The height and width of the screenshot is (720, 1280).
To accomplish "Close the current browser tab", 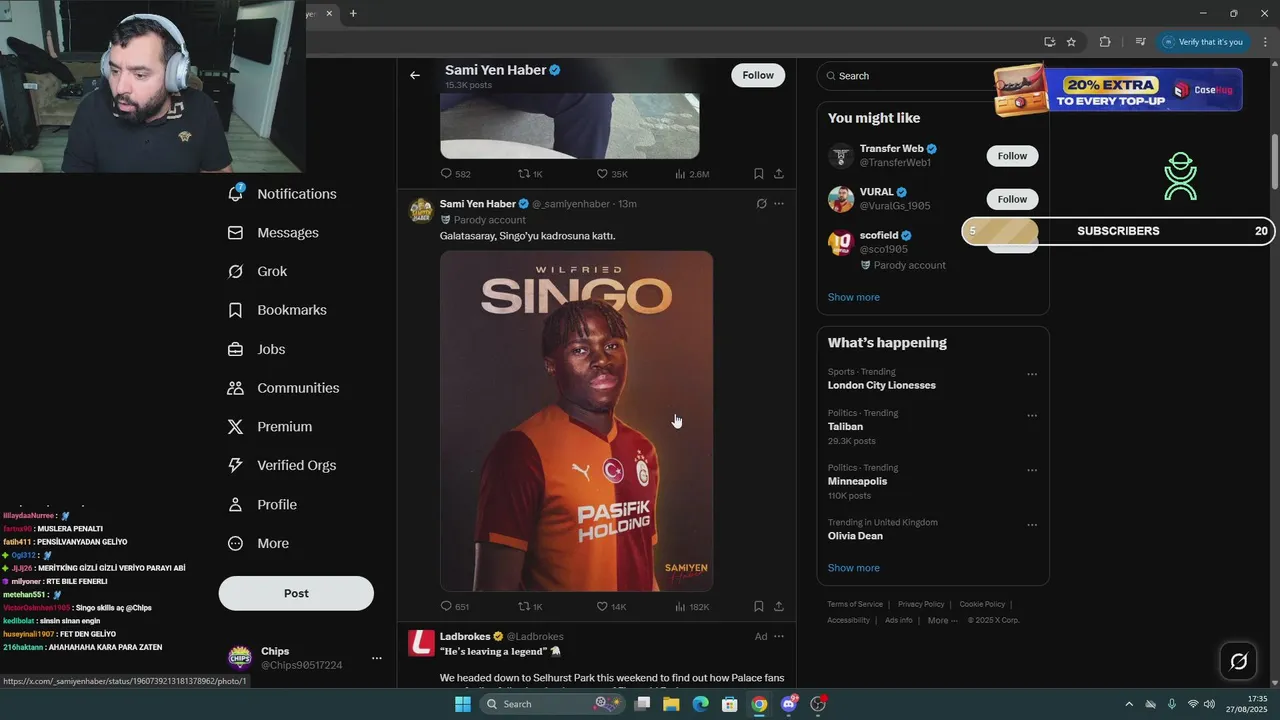I will [329, 13].
